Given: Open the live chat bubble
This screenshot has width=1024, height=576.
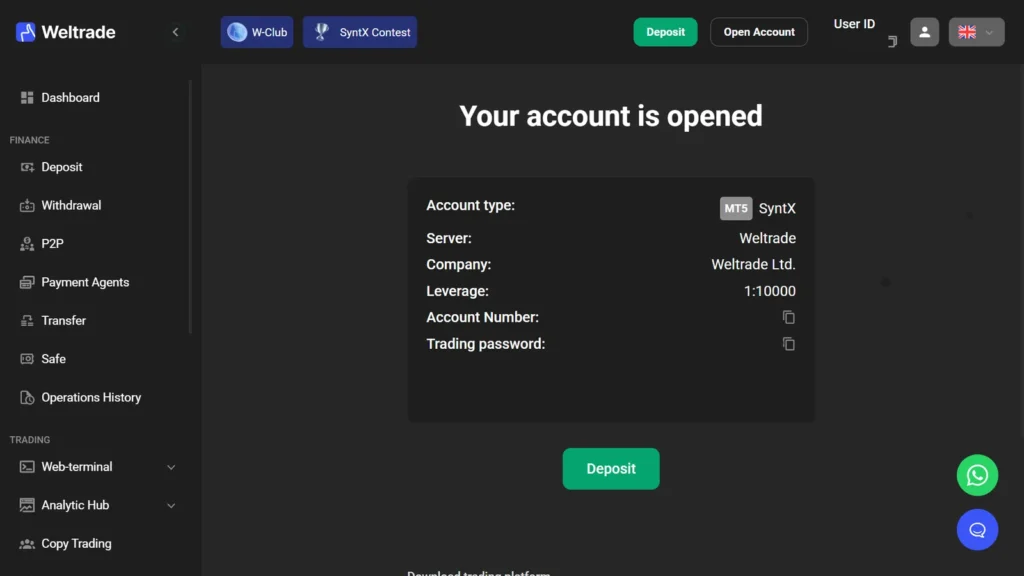Looking at the screenshot, I should (x=977, y=530).
